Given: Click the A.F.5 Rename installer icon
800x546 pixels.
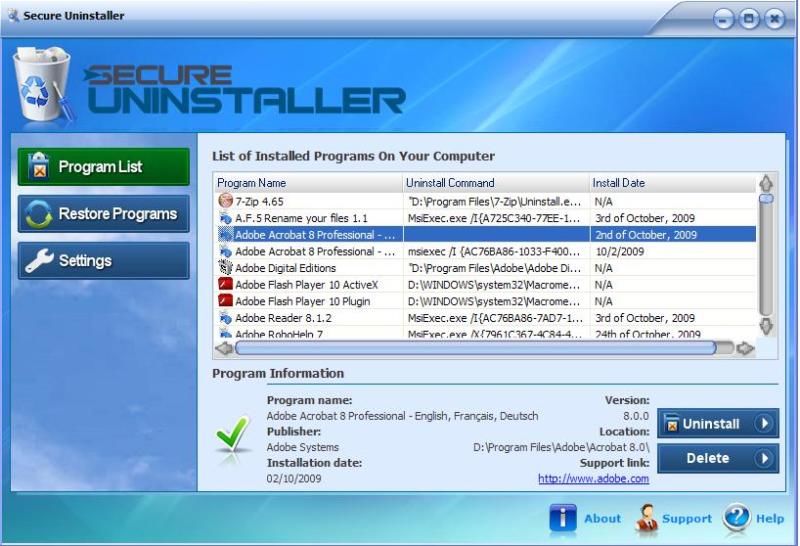Looking at the screenshot, I should click(x=225, y=218).
